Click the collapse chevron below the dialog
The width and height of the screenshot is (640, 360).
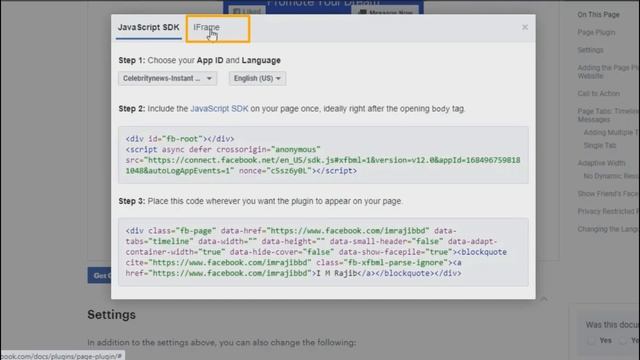pyautogui.click(x=544, y=299)
